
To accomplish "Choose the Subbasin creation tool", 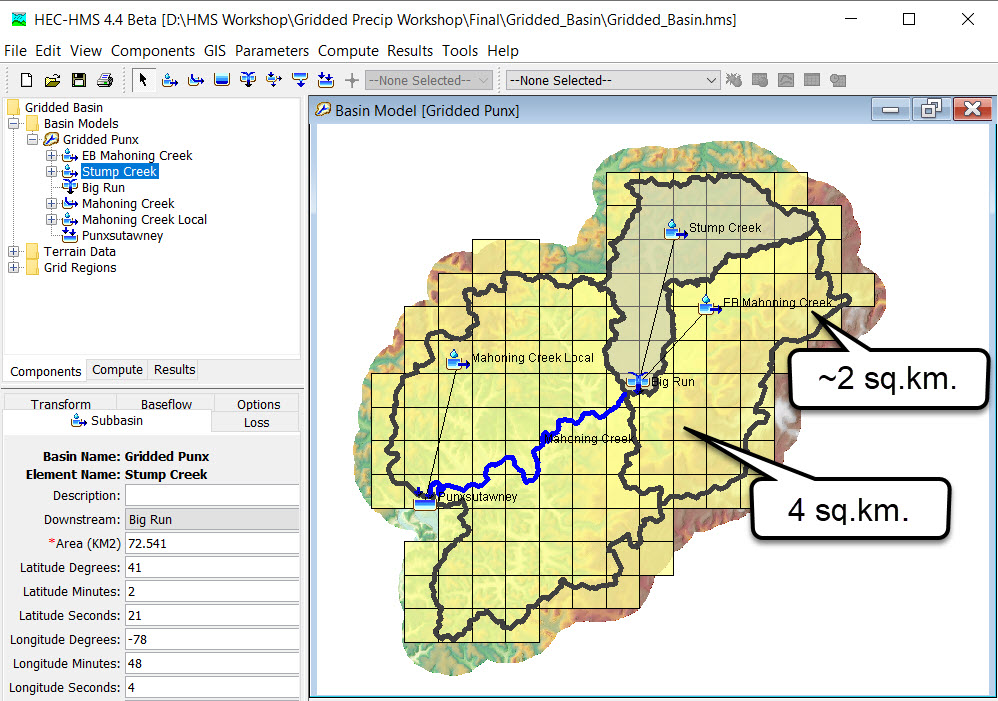I will [170, 80].
